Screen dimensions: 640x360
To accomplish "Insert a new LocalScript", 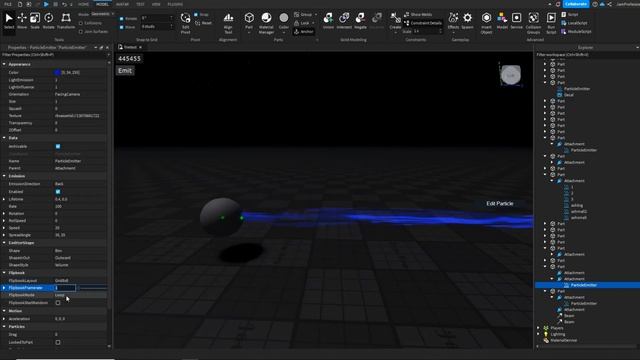I will coord(574,23).
